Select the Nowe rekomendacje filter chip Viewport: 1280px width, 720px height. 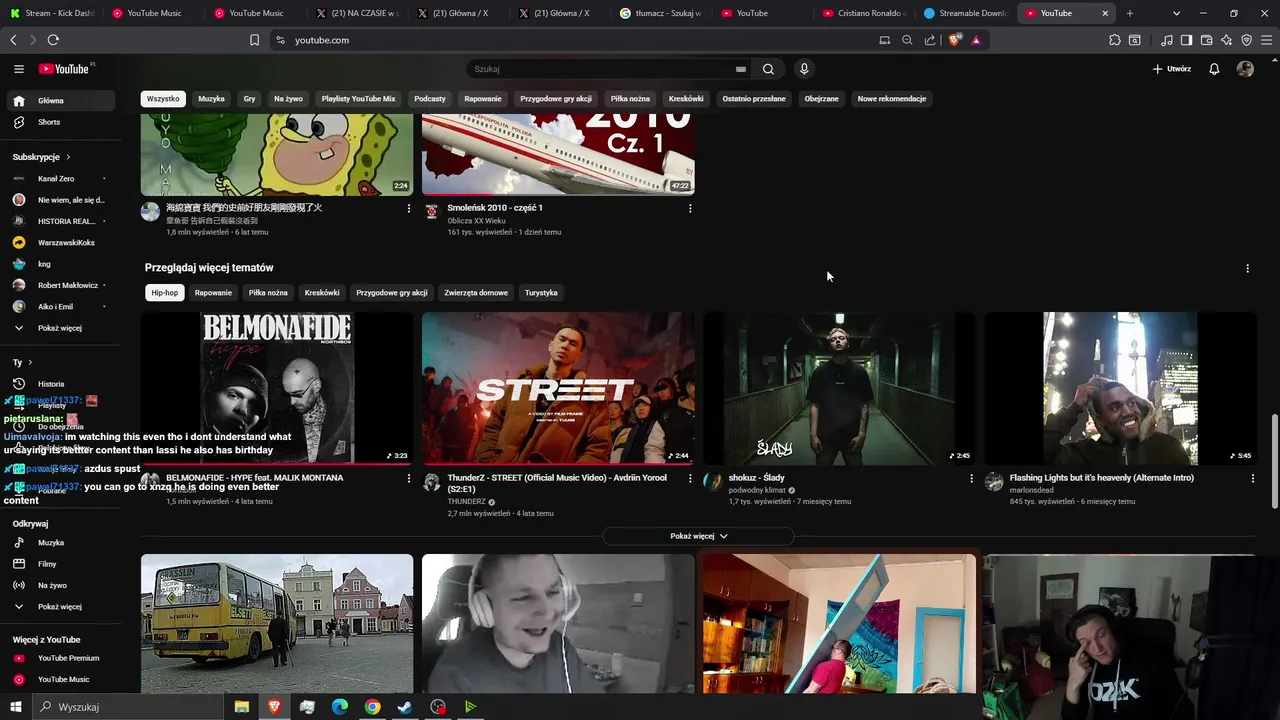point(892,99)
